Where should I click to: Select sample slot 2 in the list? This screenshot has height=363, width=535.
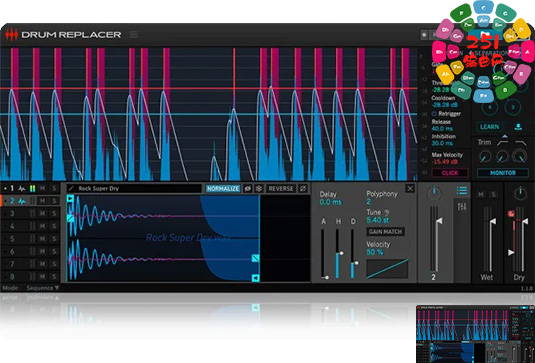click(x=12, y=201)
